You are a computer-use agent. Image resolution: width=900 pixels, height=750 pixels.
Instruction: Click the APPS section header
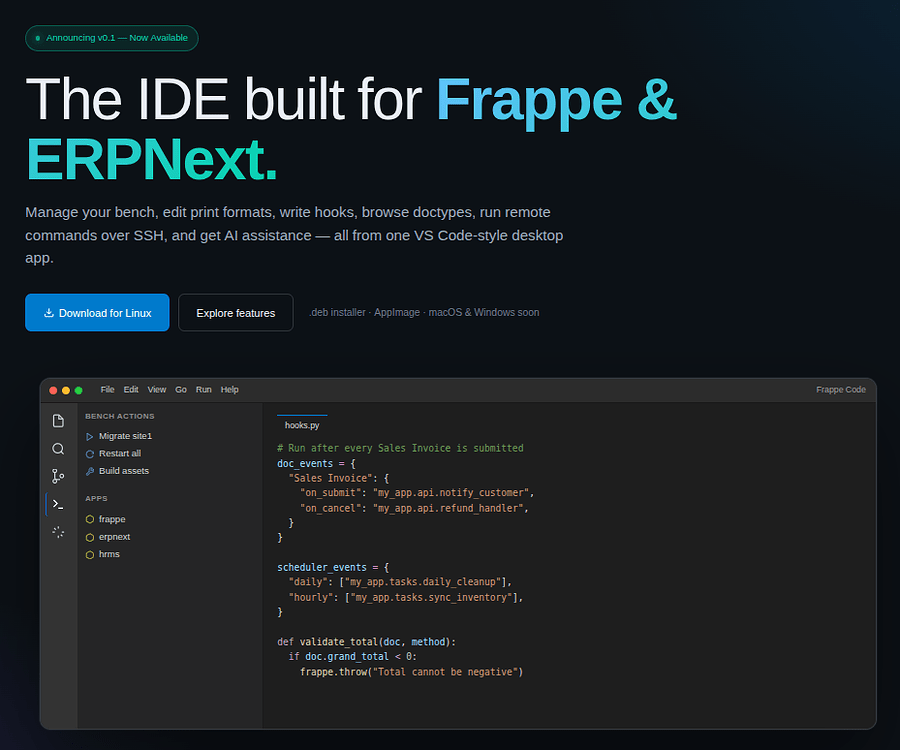(96, 498)
